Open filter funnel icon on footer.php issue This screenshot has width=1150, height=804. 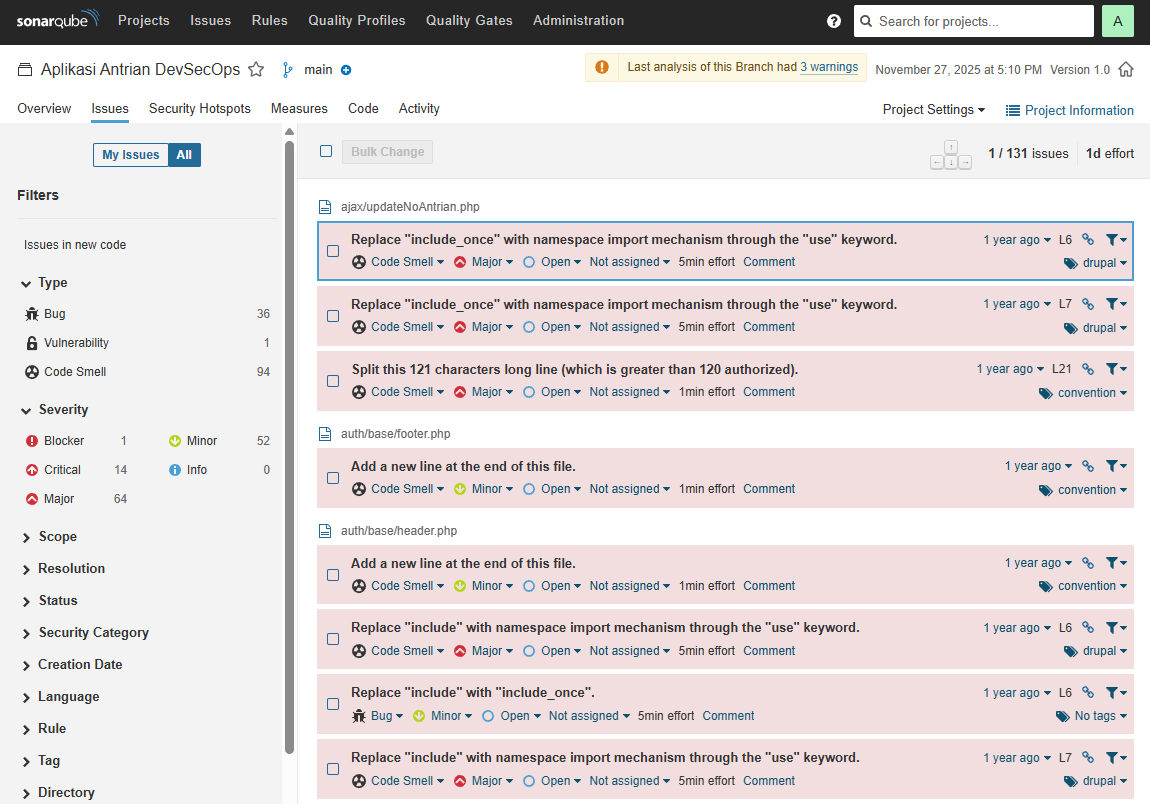pos(1116,466)
